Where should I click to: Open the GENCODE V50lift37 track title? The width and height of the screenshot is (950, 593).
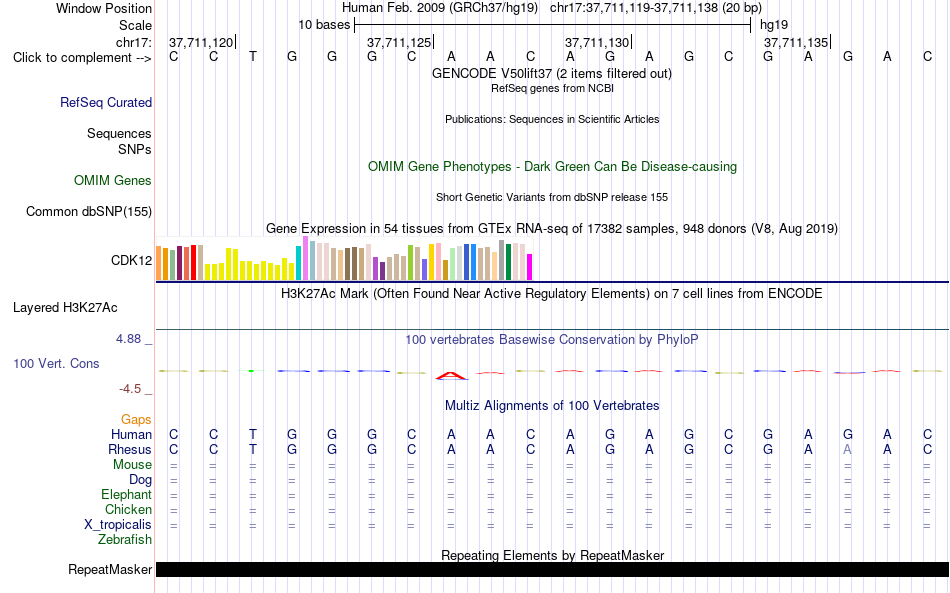pos(552,73)
